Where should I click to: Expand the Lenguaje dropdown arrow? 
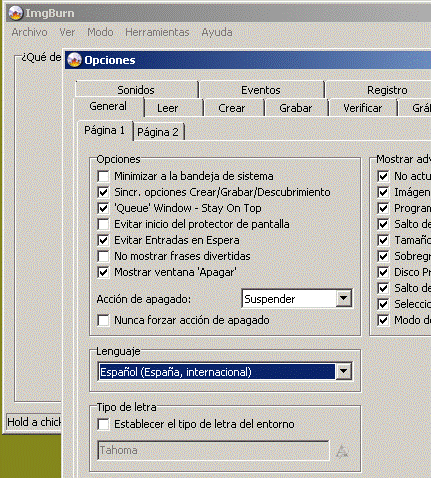[x=343, y=371]
